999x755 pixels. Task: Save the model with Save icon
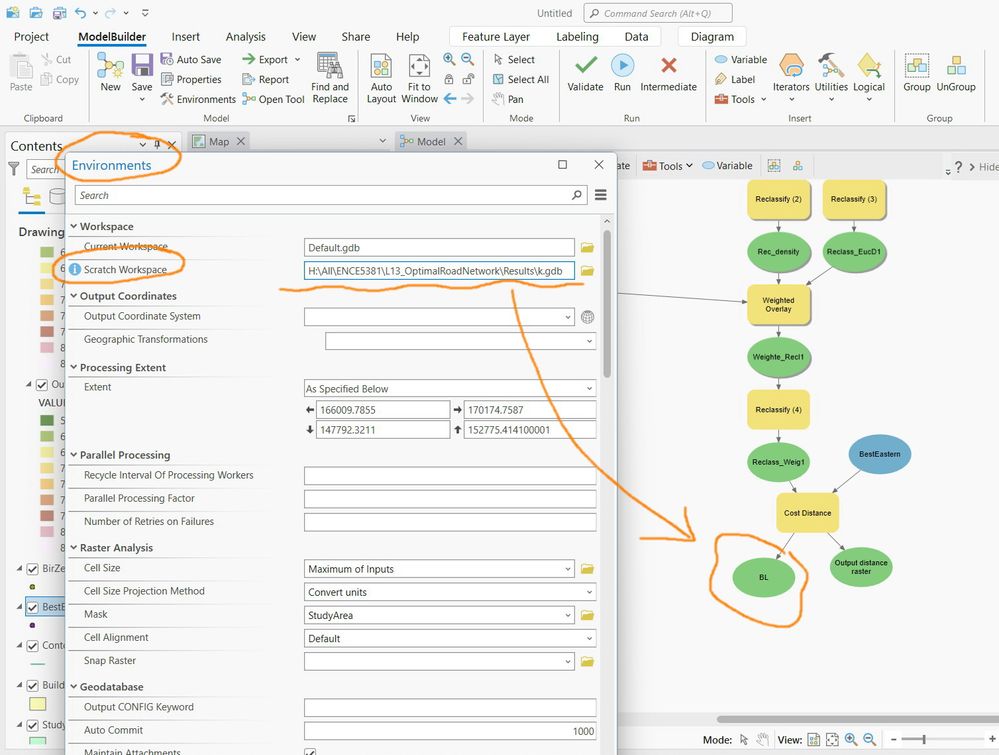pyautogui.click(x=142, y=66)
